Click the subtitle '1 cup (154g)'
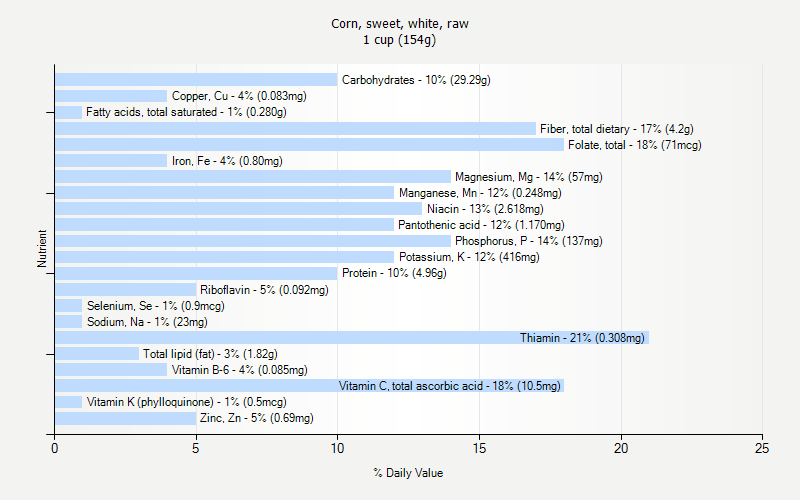This screenshot has width=800, height=500. point(399,40)
